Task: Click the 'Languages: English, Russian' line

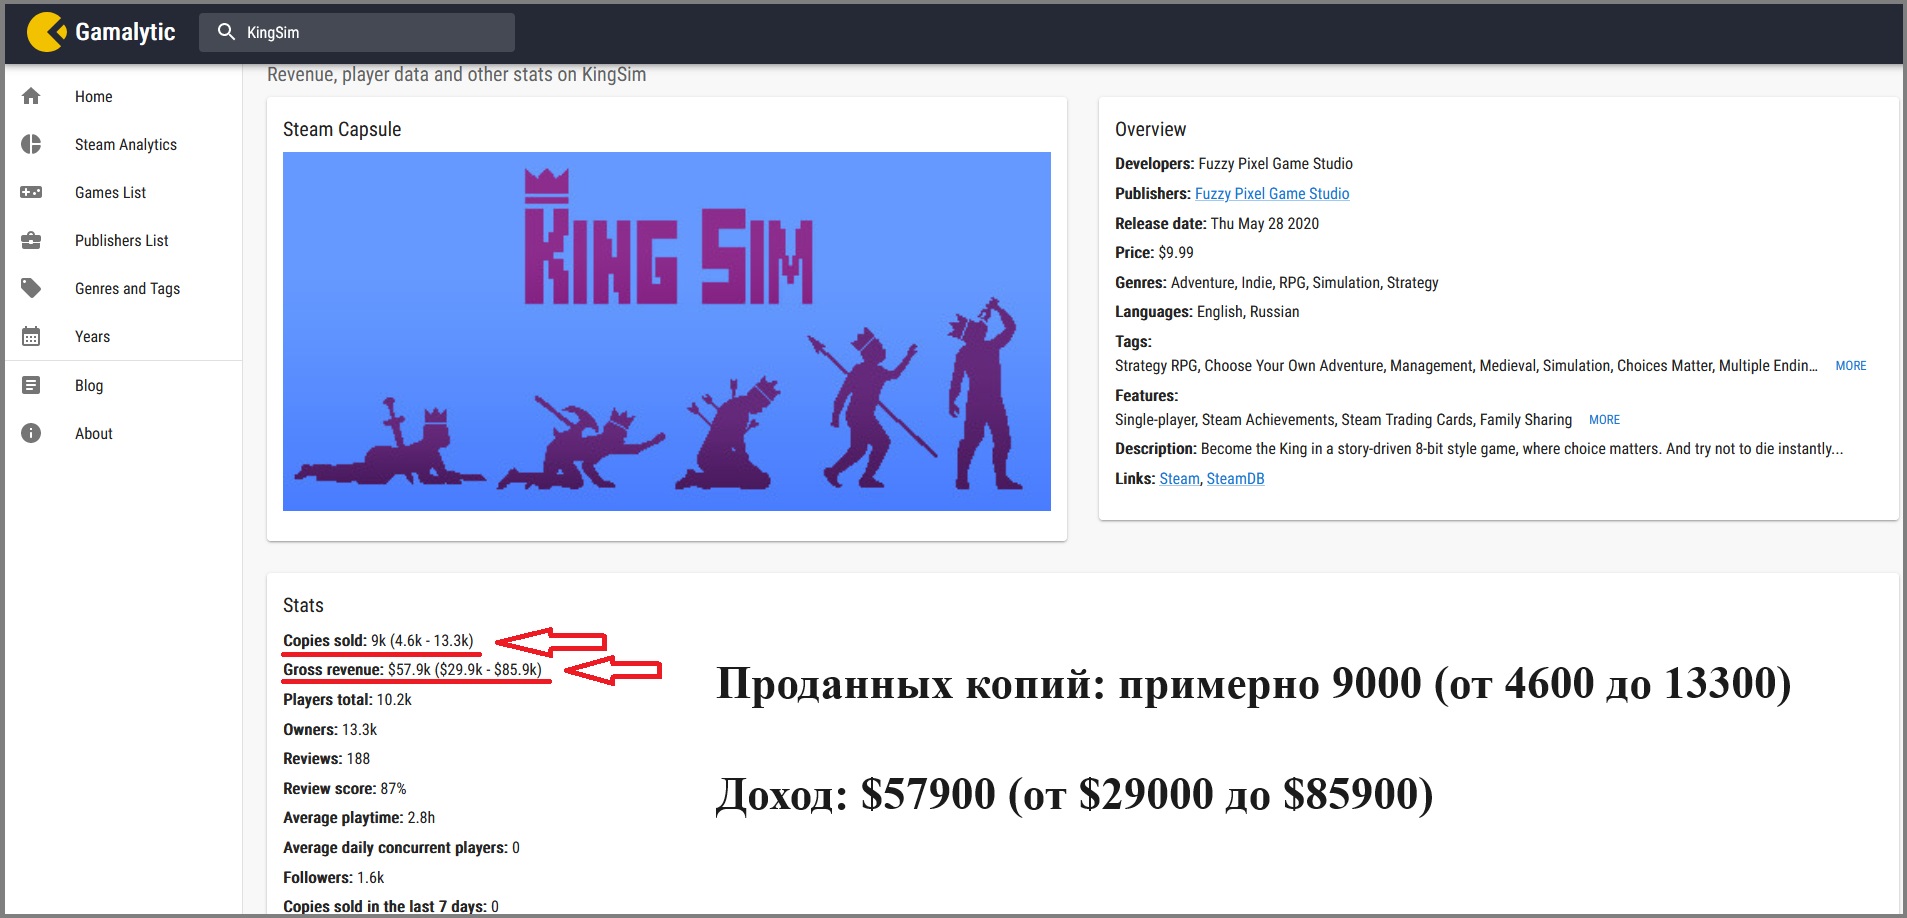Action: pyautogui.click(x=1207, y=311)
